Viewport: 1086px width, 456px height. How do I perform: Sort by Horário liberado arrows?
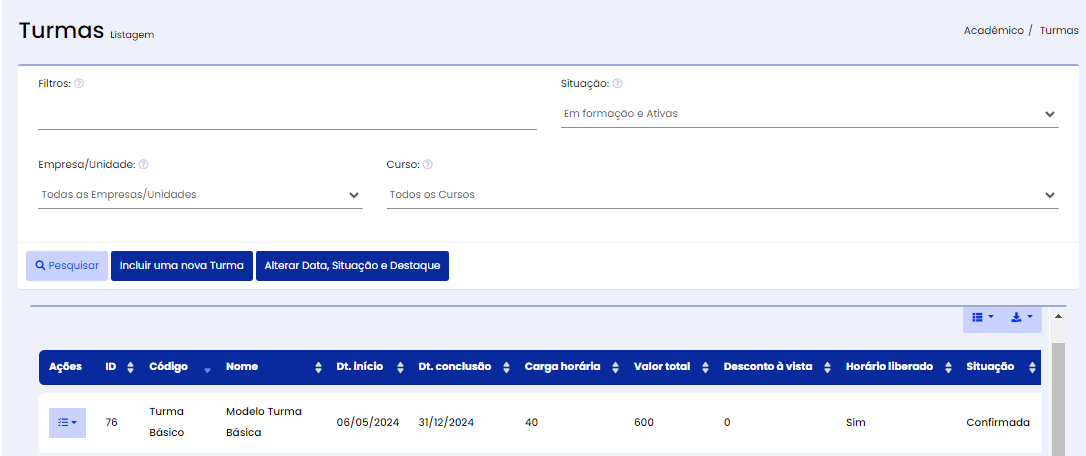point(949,368)
